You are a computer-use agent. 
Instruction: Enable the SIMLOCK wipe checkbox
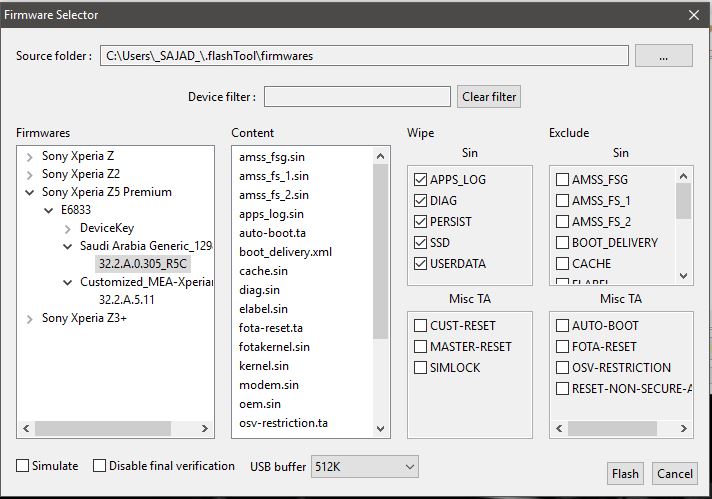pyautogui.click(x=420, y=367)
